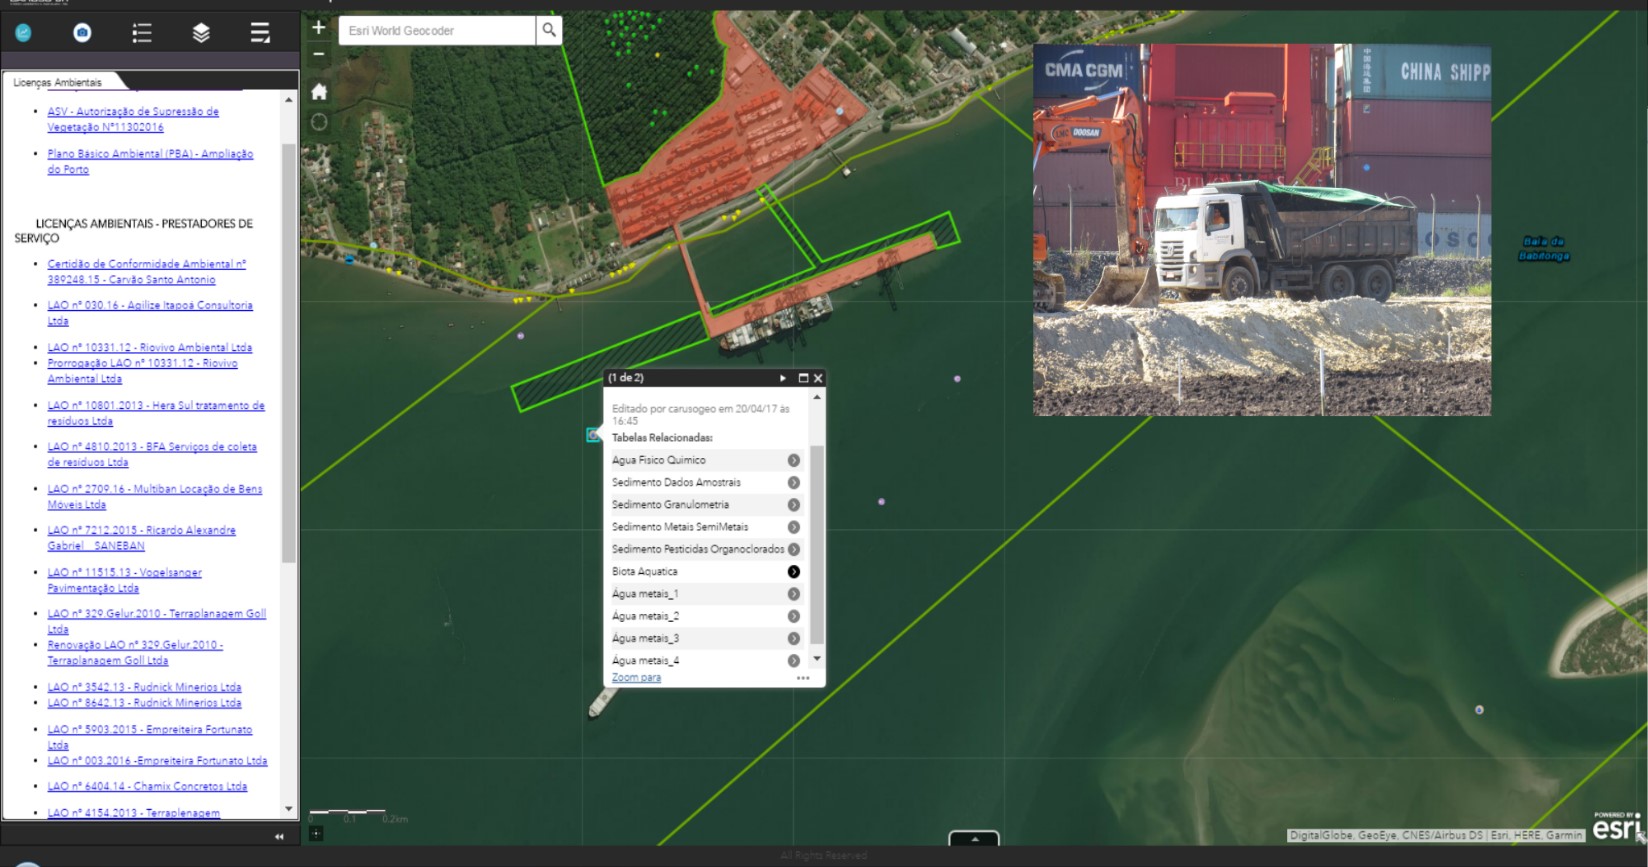Go to next feature in popup
1648x867 pixels.
point(783,378)
